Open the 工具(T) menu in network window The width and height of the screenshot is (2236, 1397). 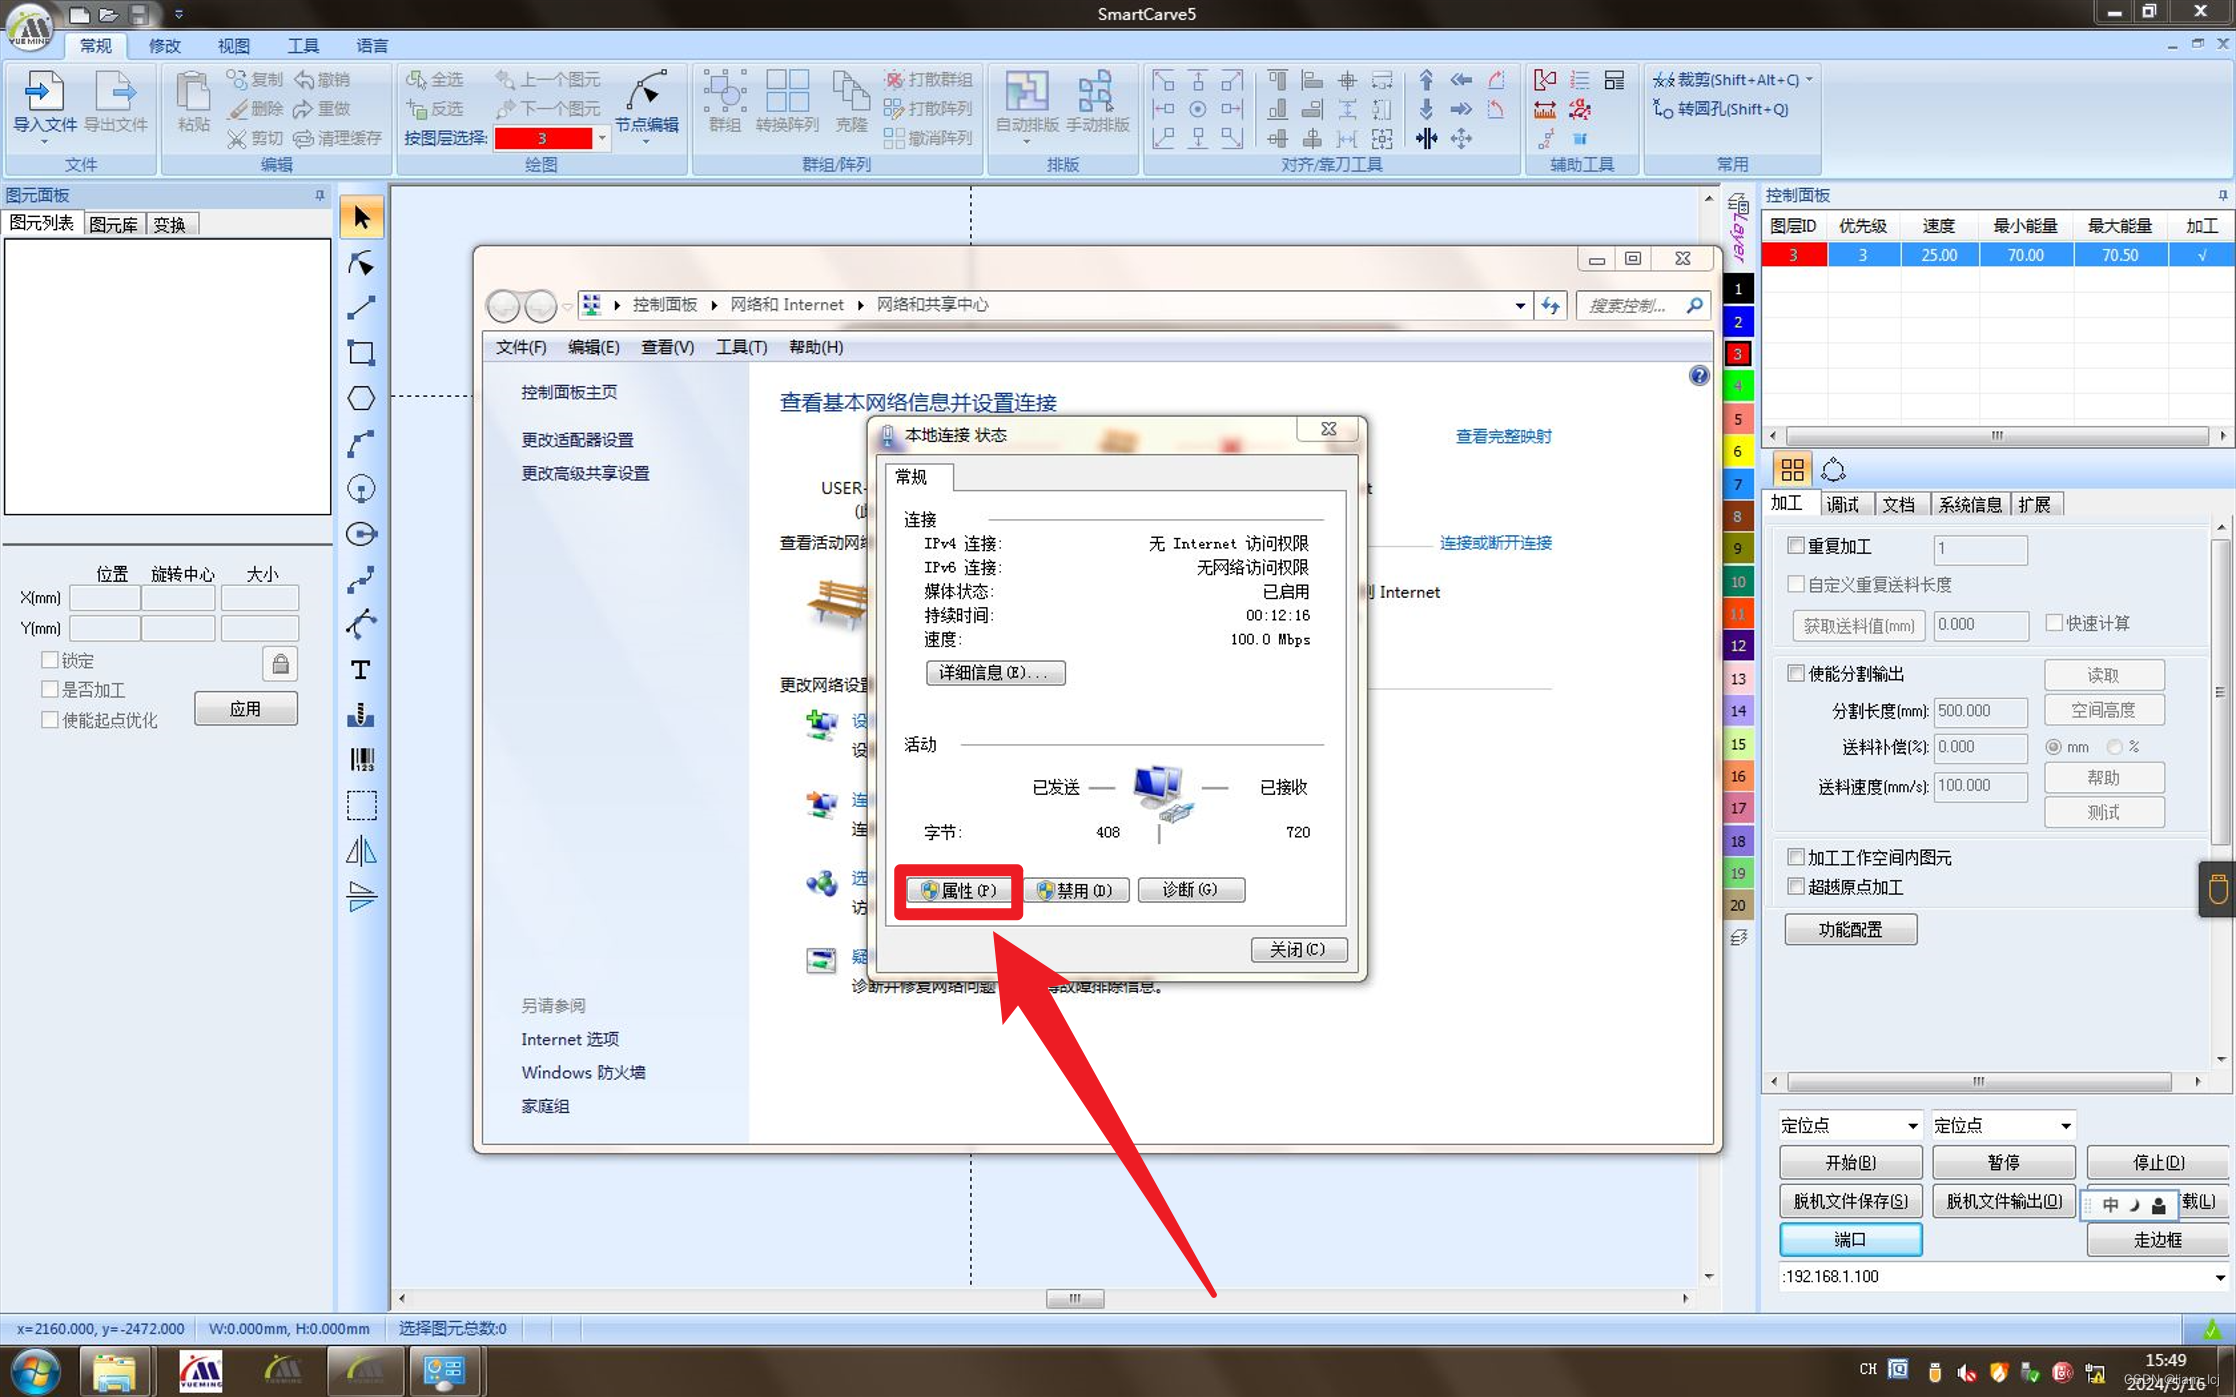741,347
